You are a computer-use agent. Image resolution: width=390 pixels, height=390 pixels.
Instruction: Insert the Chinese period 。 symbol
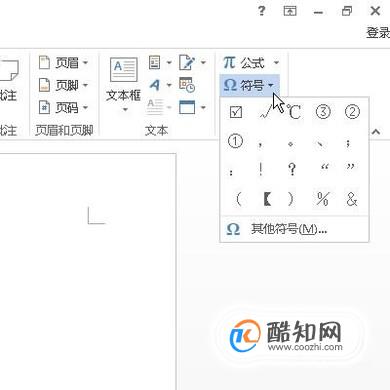(290, 144)
